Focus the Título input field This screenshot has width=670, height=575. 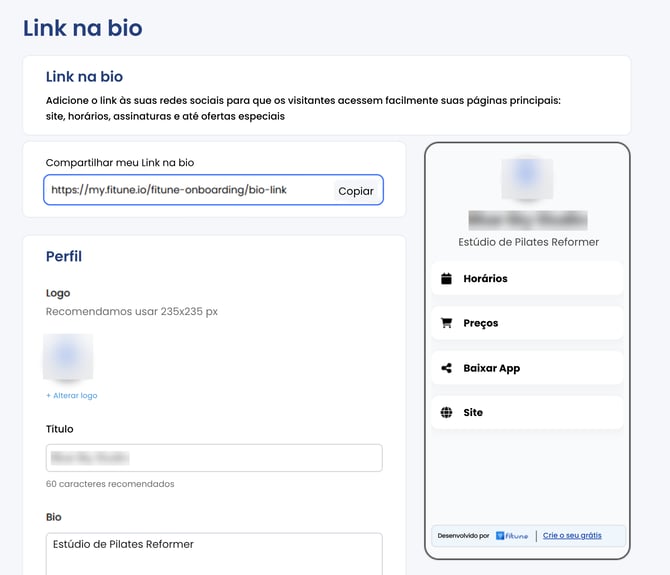tap(214, 458)
